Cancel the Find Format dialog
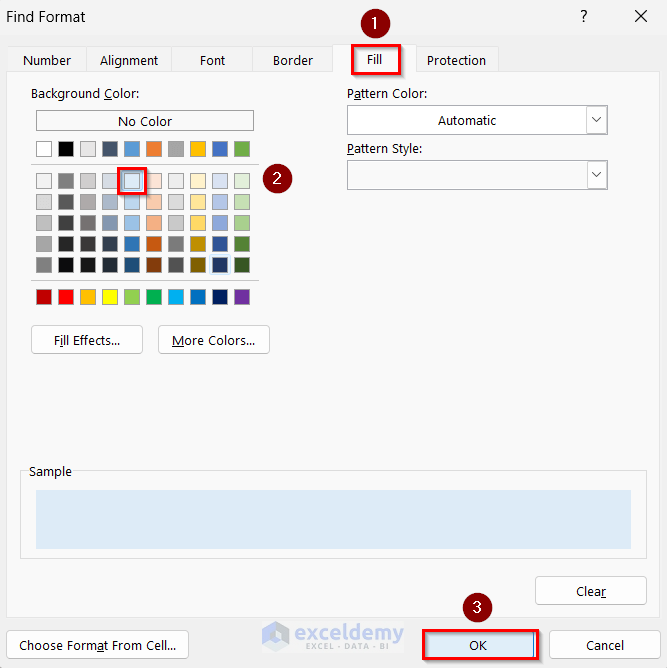 (x=605, y=645)
